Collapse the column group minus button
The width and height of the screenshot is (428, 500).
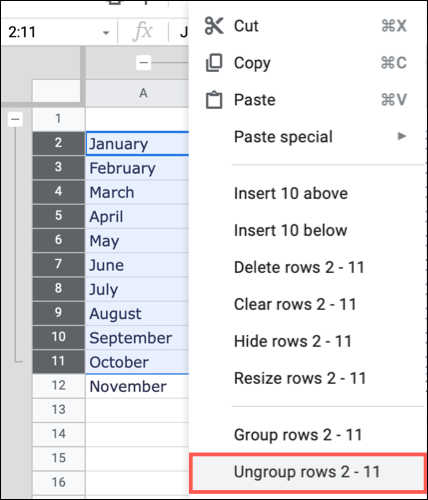click(144, 63)
